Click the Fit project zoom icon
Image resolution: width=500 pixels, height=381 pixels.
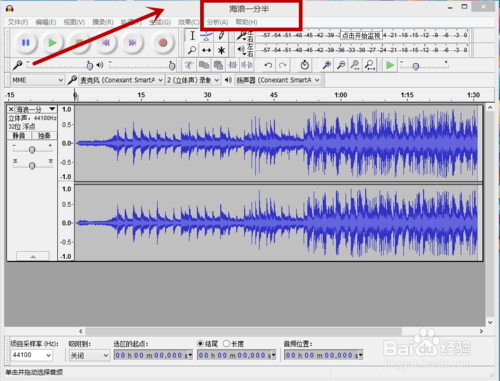[x=369, y=65]
